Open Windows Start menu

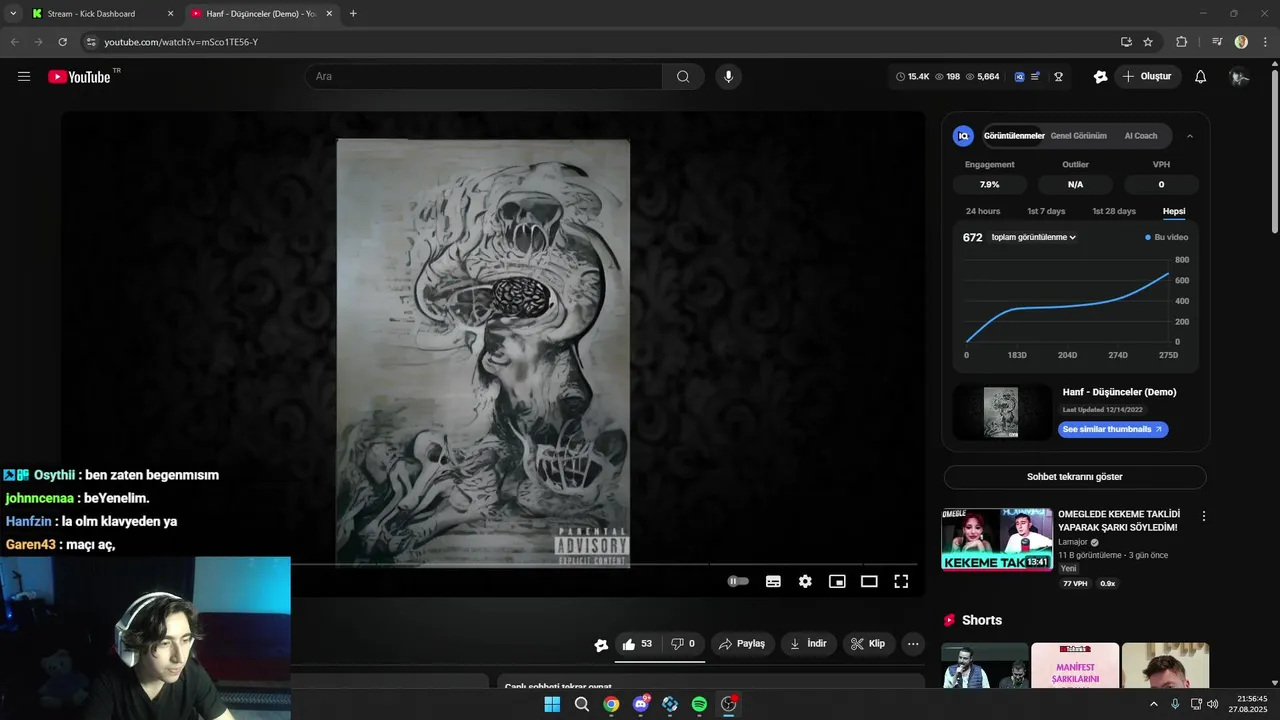(552, 704)
